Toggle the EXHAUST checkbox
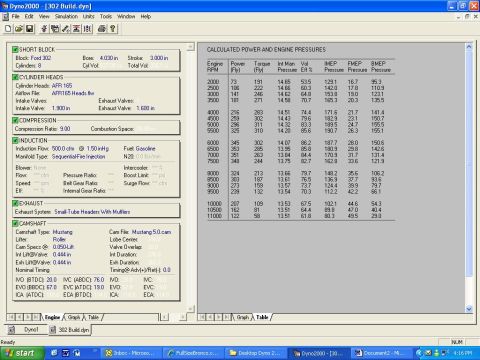The width and height of the screenshot is (480, 360). point(15,203)
